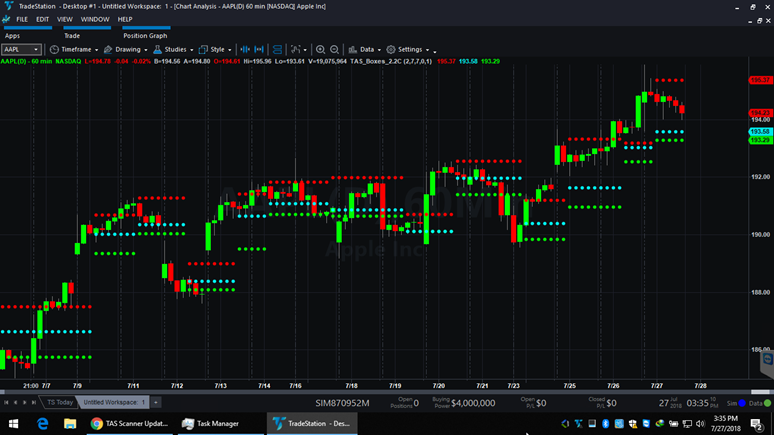The height and width of the screenshot is (435, 774).
Task: Go to next workspace tab arrow
Action: tap(25, 402)
